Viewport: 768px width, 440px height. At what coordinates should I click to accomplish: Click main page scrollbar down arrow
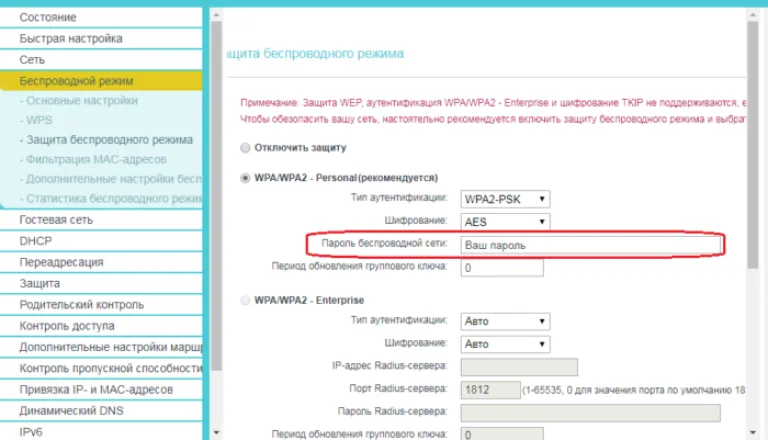(x=753, y=433)
